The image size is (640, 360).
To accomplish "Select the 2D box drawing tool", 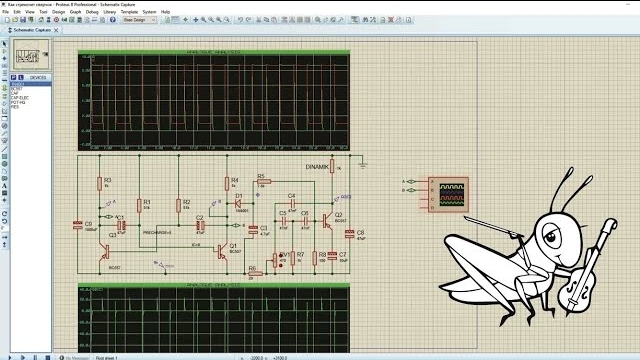I will tap(4, 156).
